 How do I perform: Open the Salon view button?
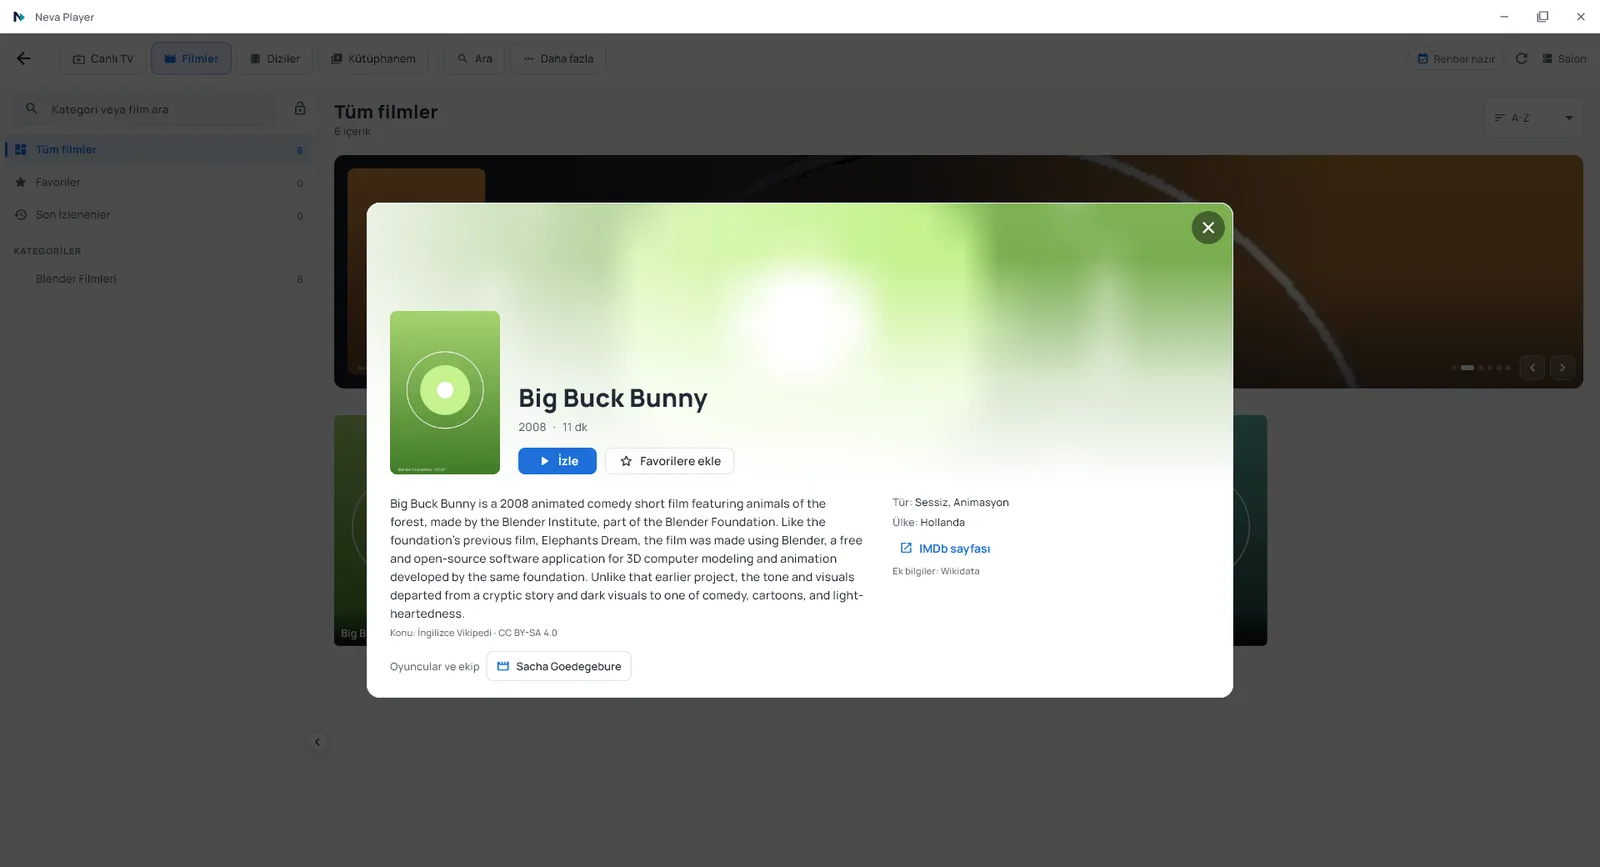[x=1564, y=59]
